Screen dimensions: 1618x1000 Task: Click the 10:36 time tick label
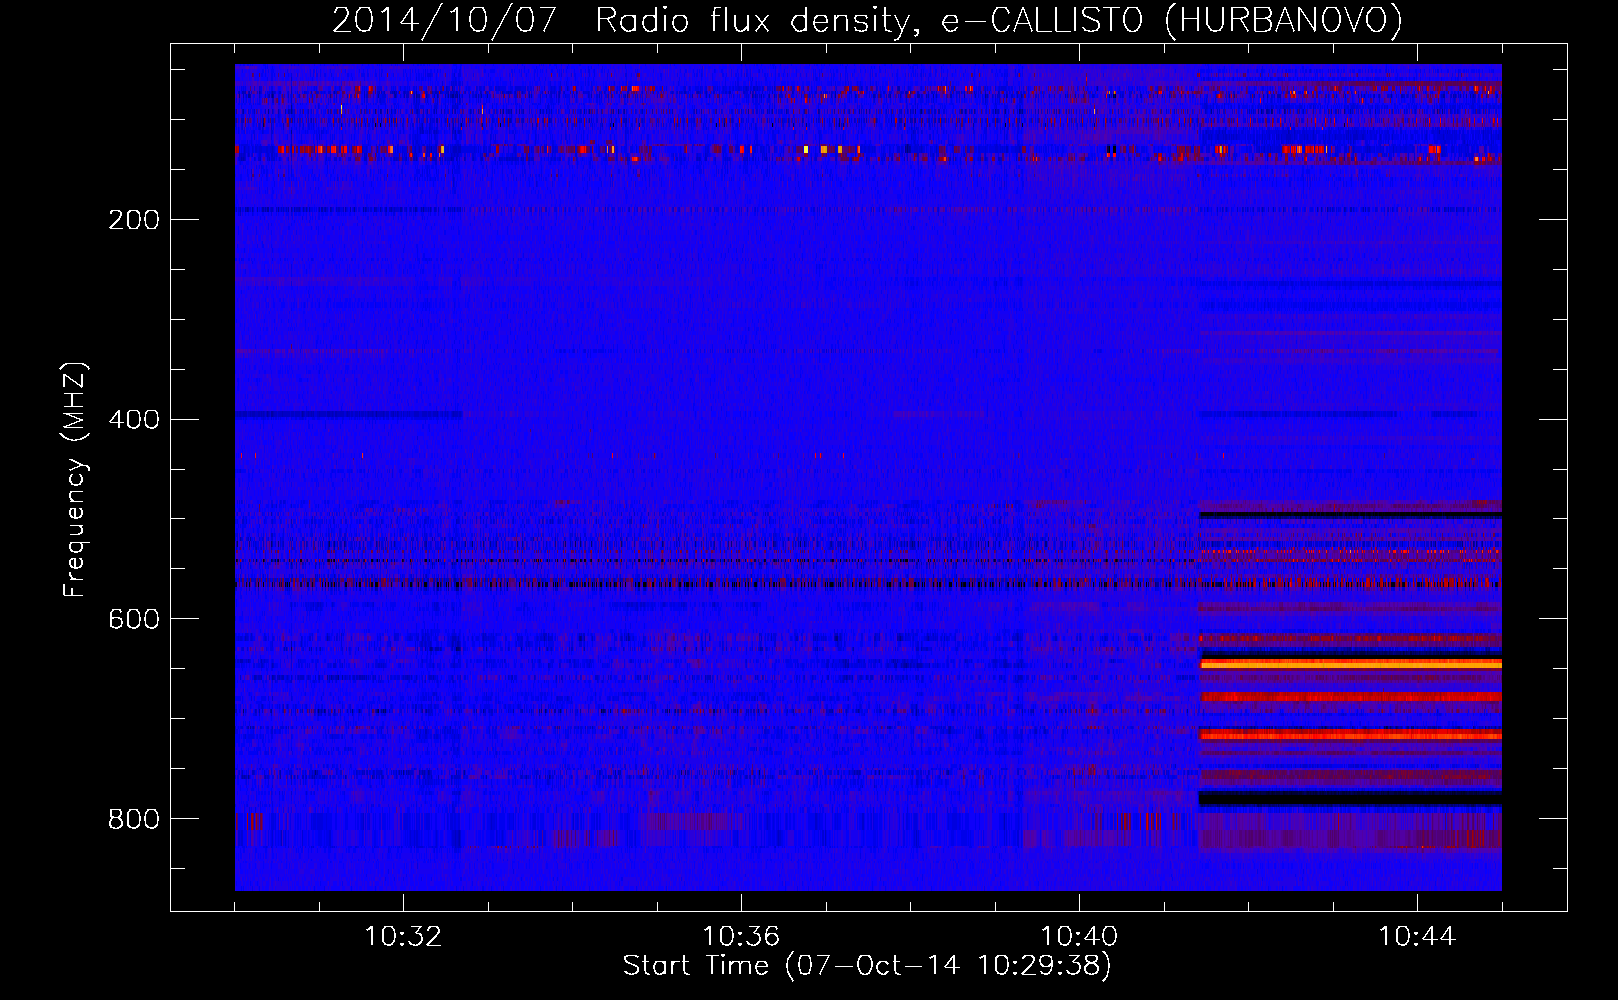[741, 937]
